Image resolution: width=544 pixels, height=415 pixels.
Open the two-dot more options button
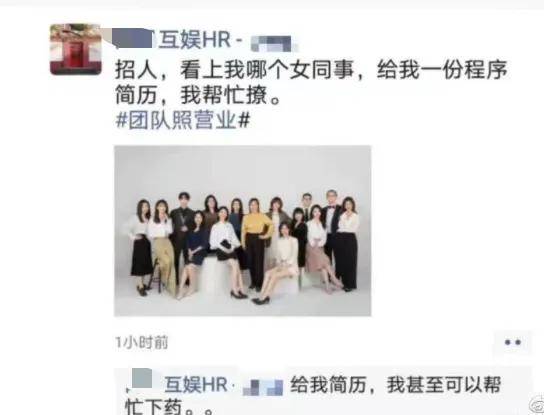[x=513, y=342]
